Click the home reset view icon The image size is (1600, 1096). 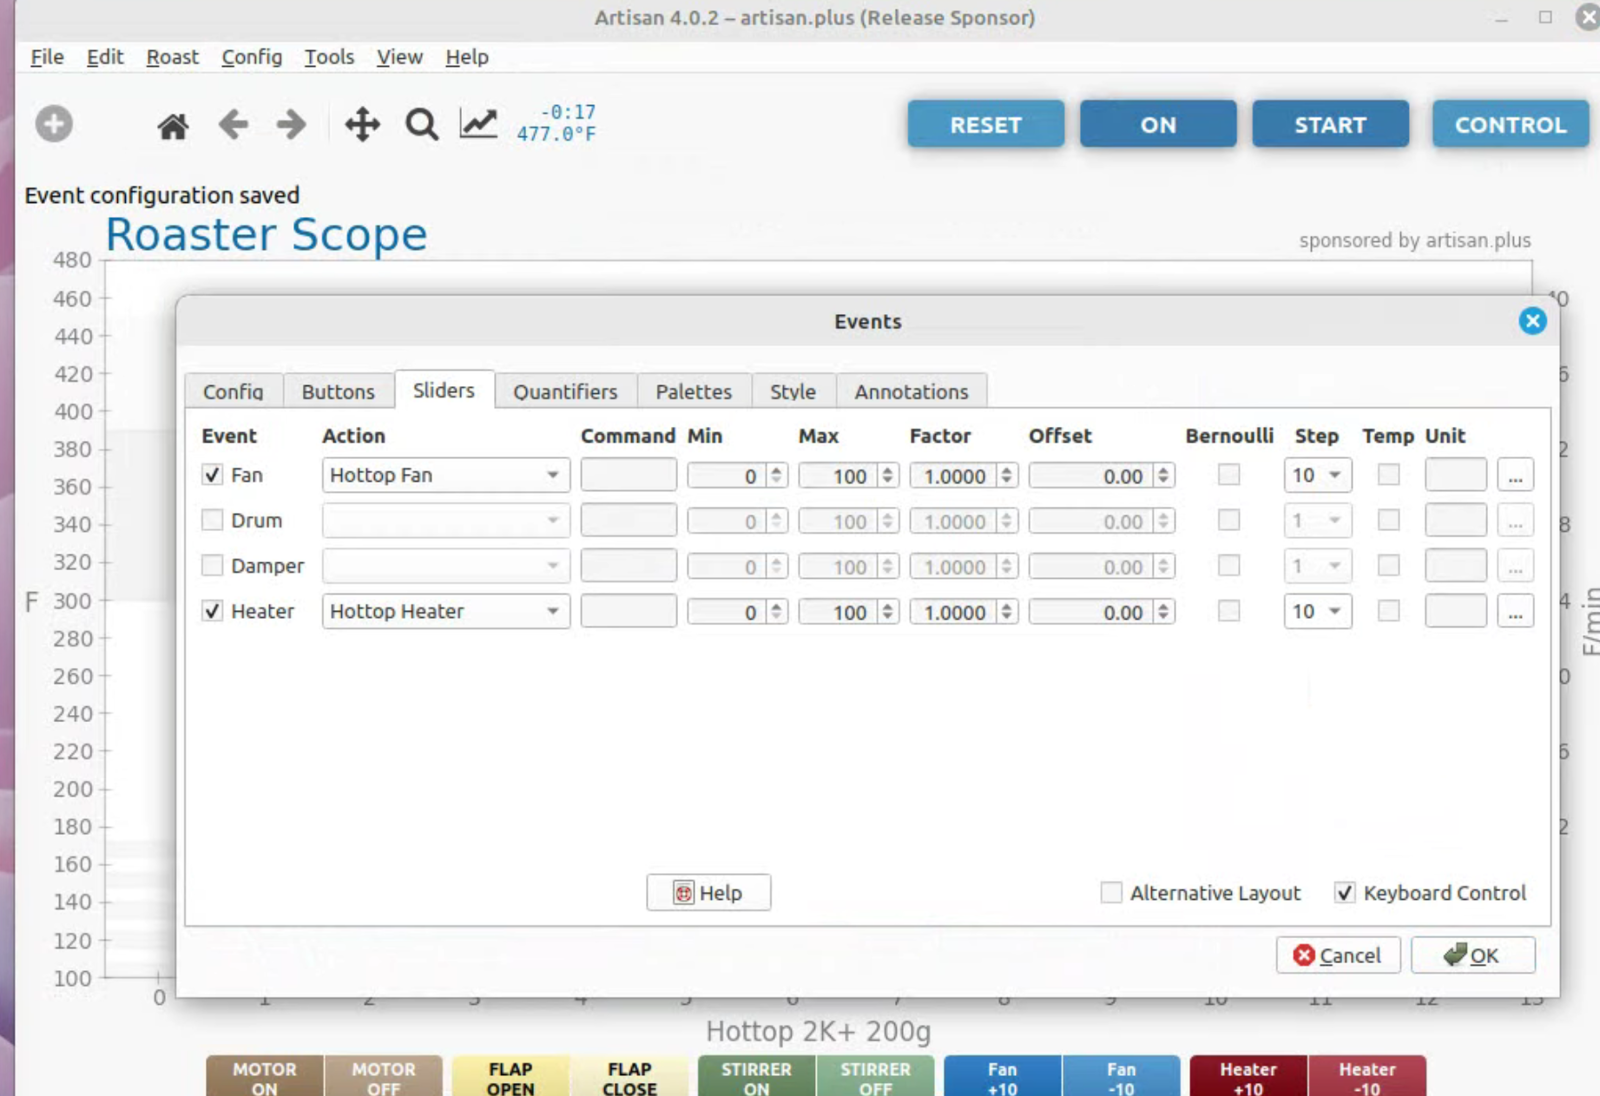[173, 126]
